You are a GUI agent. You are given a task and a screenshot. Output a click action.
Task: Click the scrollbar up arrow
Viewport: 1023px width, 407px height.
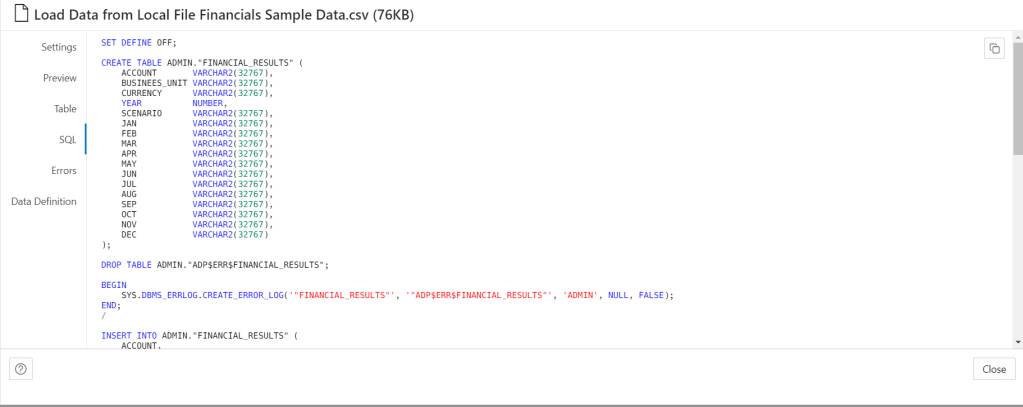click(x=1017, y=37)
